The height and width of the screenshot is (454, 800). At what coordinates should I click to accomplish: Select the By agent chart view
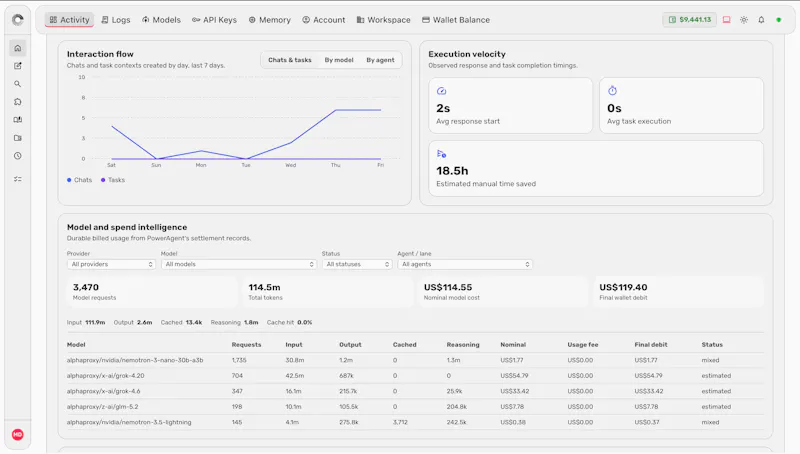tap(380, 60)
